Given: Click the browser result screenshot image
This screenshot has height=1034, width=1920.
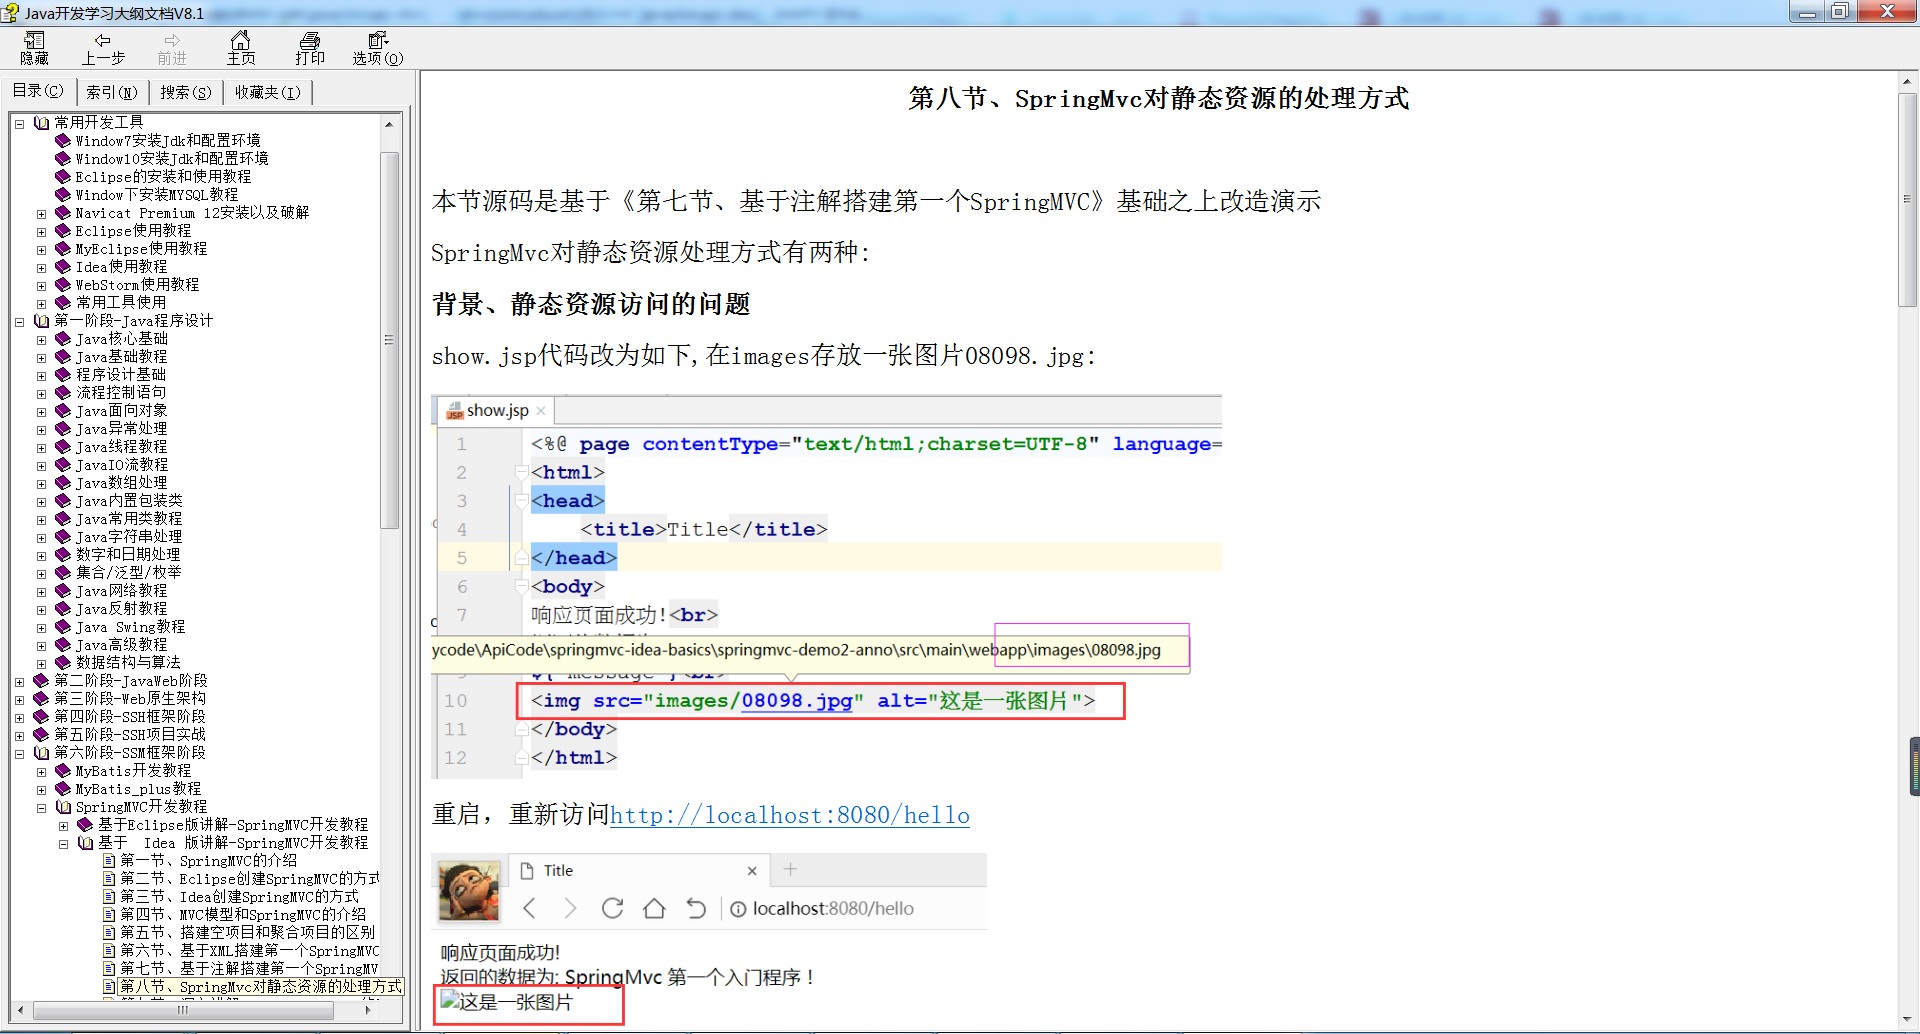Looking at the screenshot, I should point(709,940).
